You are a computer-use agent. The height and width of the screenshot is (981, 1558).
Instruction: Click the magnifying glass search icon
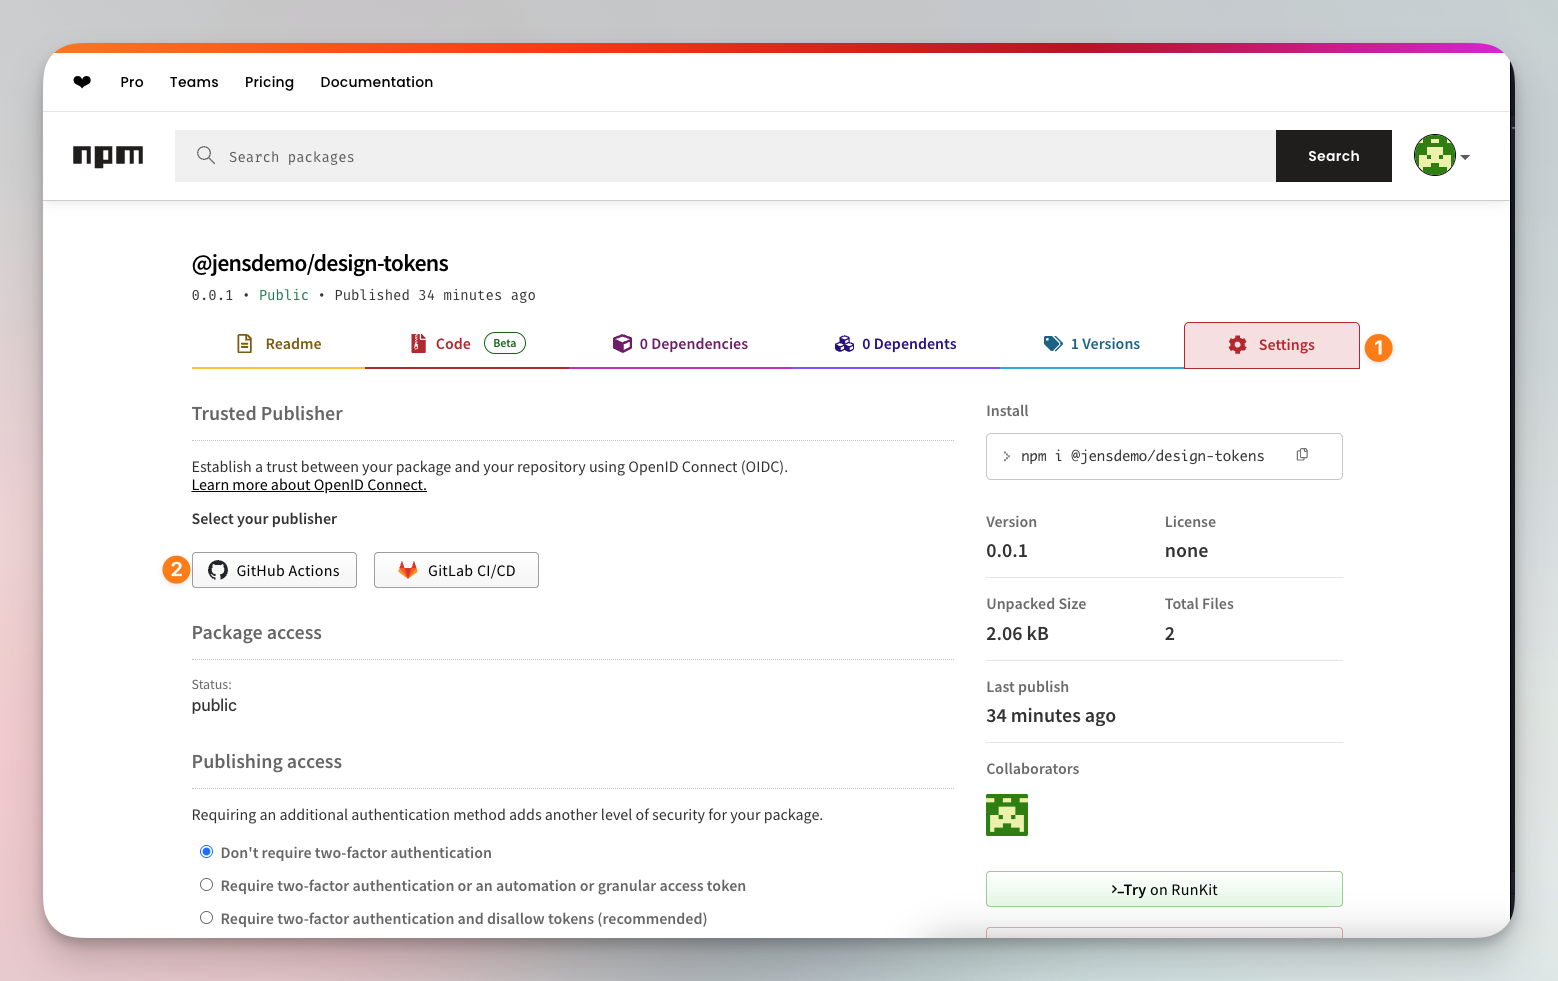[x=206, y=155]
